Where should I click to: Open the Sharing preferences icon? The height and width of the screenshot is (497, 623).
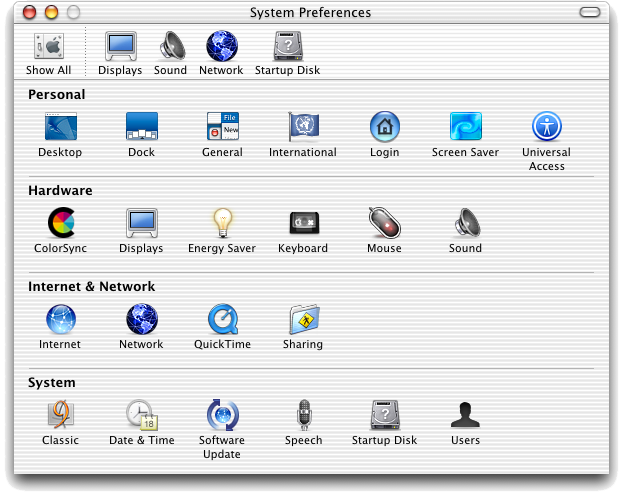pyautogui.click(x=304, y=319)
